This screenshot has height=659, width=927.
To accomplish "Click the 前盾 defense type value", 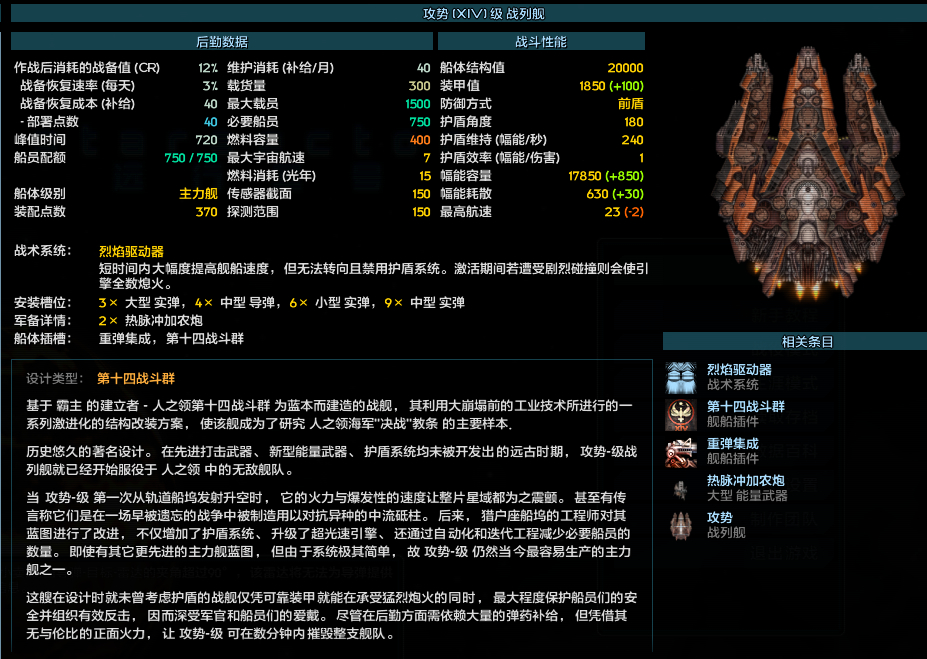I will [x=630, y=104].
